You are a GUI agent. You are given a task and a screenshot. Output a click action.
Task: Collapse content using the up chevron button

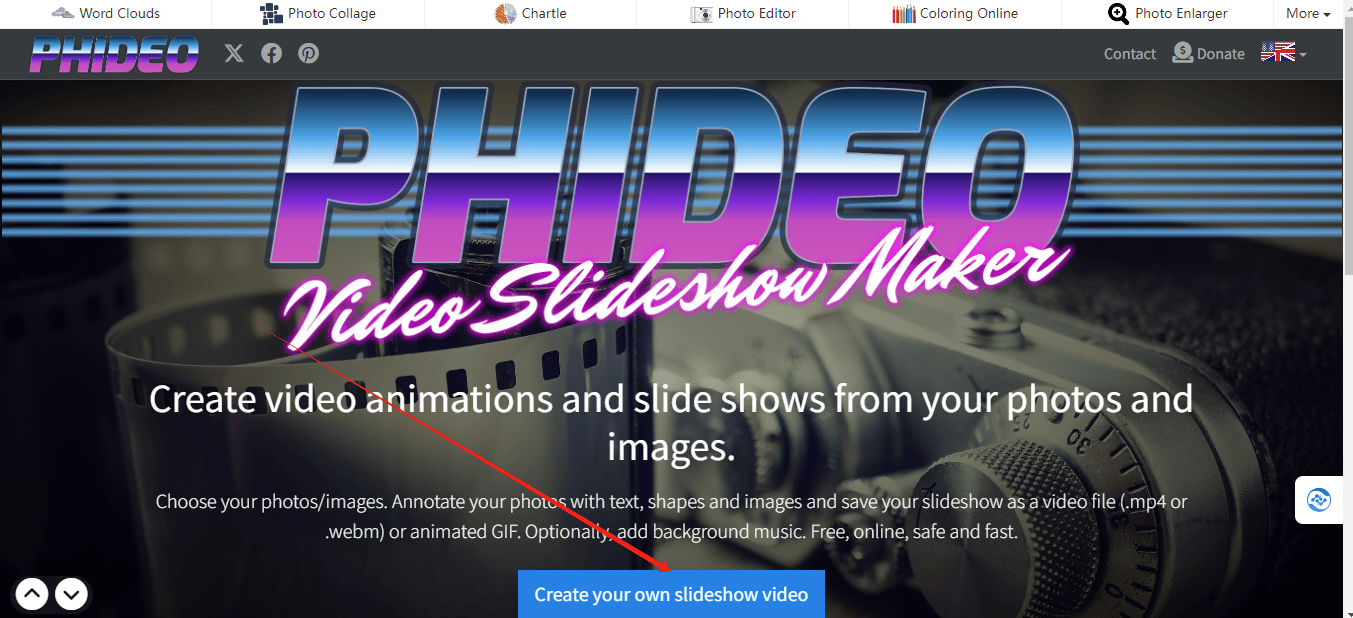tap(31, 593)
